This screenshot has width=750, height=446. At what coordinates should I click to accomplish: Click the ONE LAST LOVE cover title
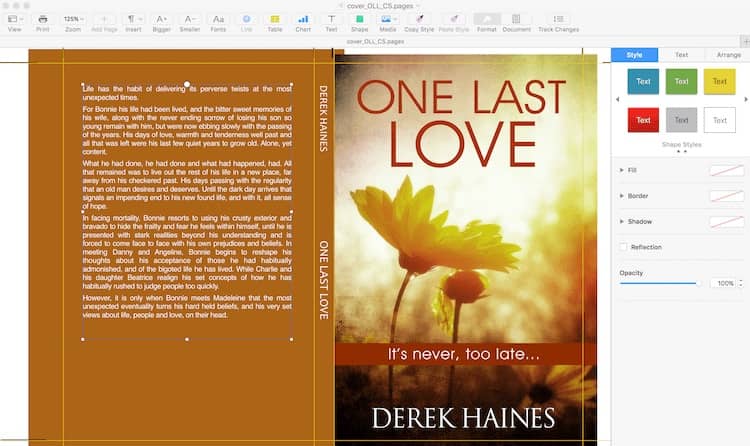462,123
